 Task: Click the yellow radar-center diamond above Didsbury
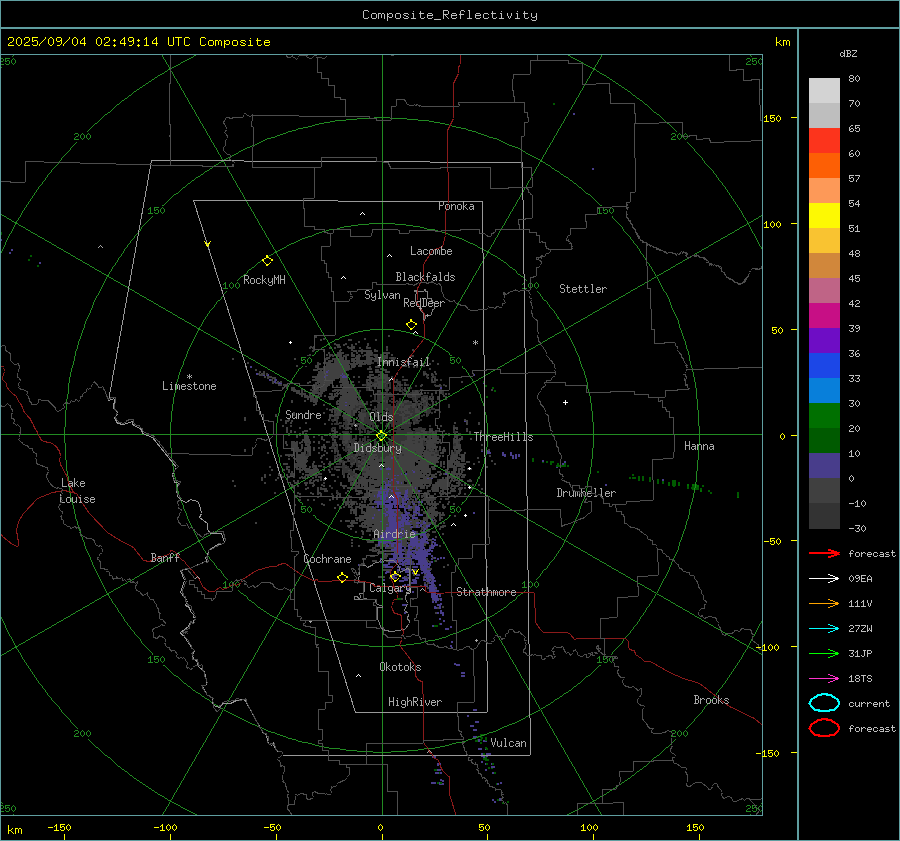(x=381, y=436)
